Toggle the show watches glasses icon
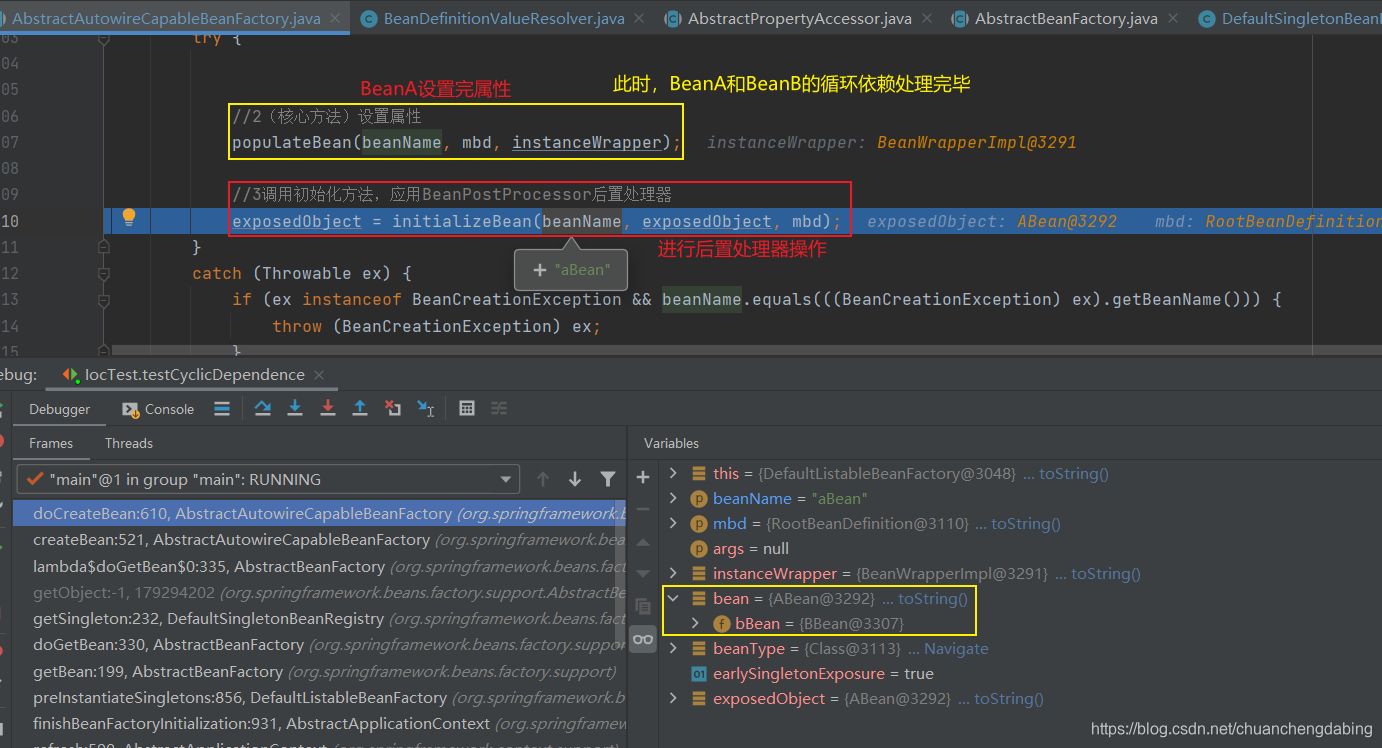 (643, 638)
